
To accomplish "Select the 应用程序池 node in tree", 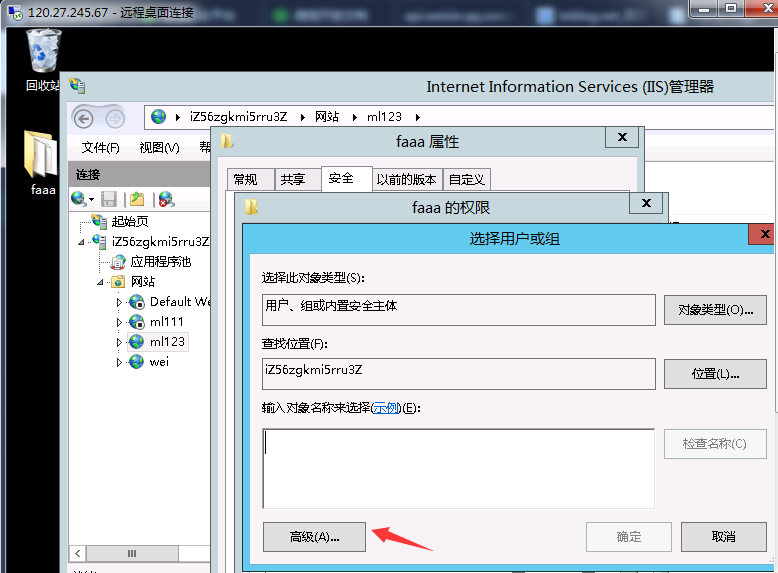I will pyautogui.click(x=160, y=262).
